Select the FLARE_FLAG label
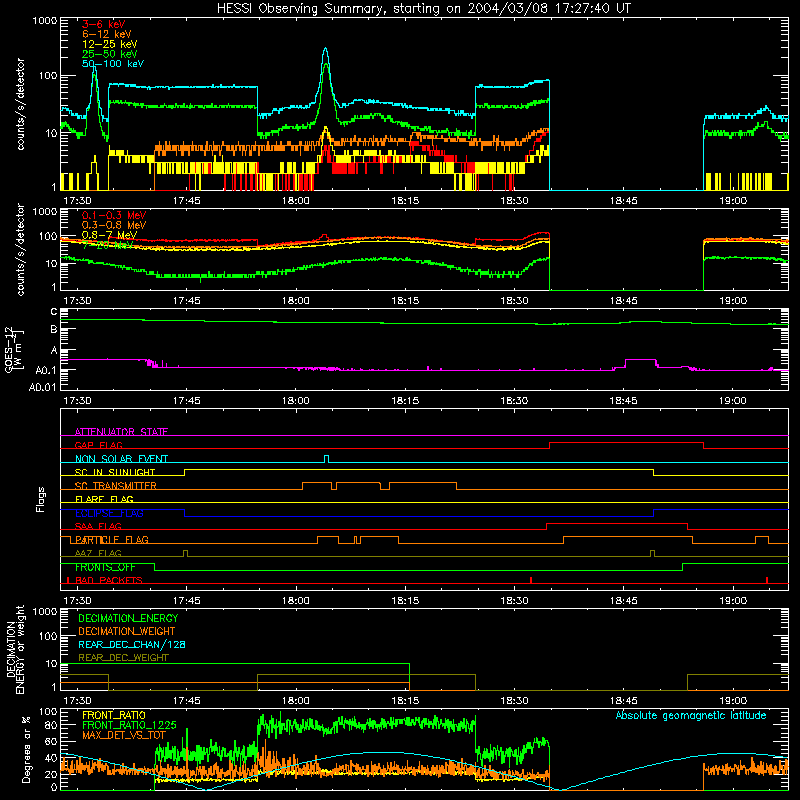The height and width of the screenshot is (800, 800). 104,499
